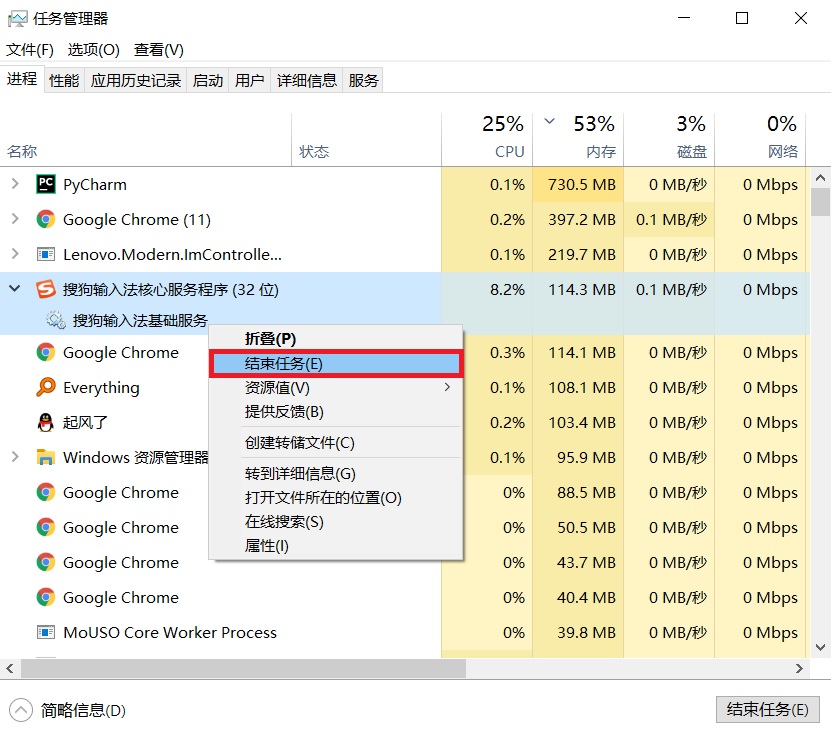Screen dimensions: 831x739
Task: Select the 搜狗输入法基础服务 child row text
Action: pyautogui.click(x=140, y=320)
